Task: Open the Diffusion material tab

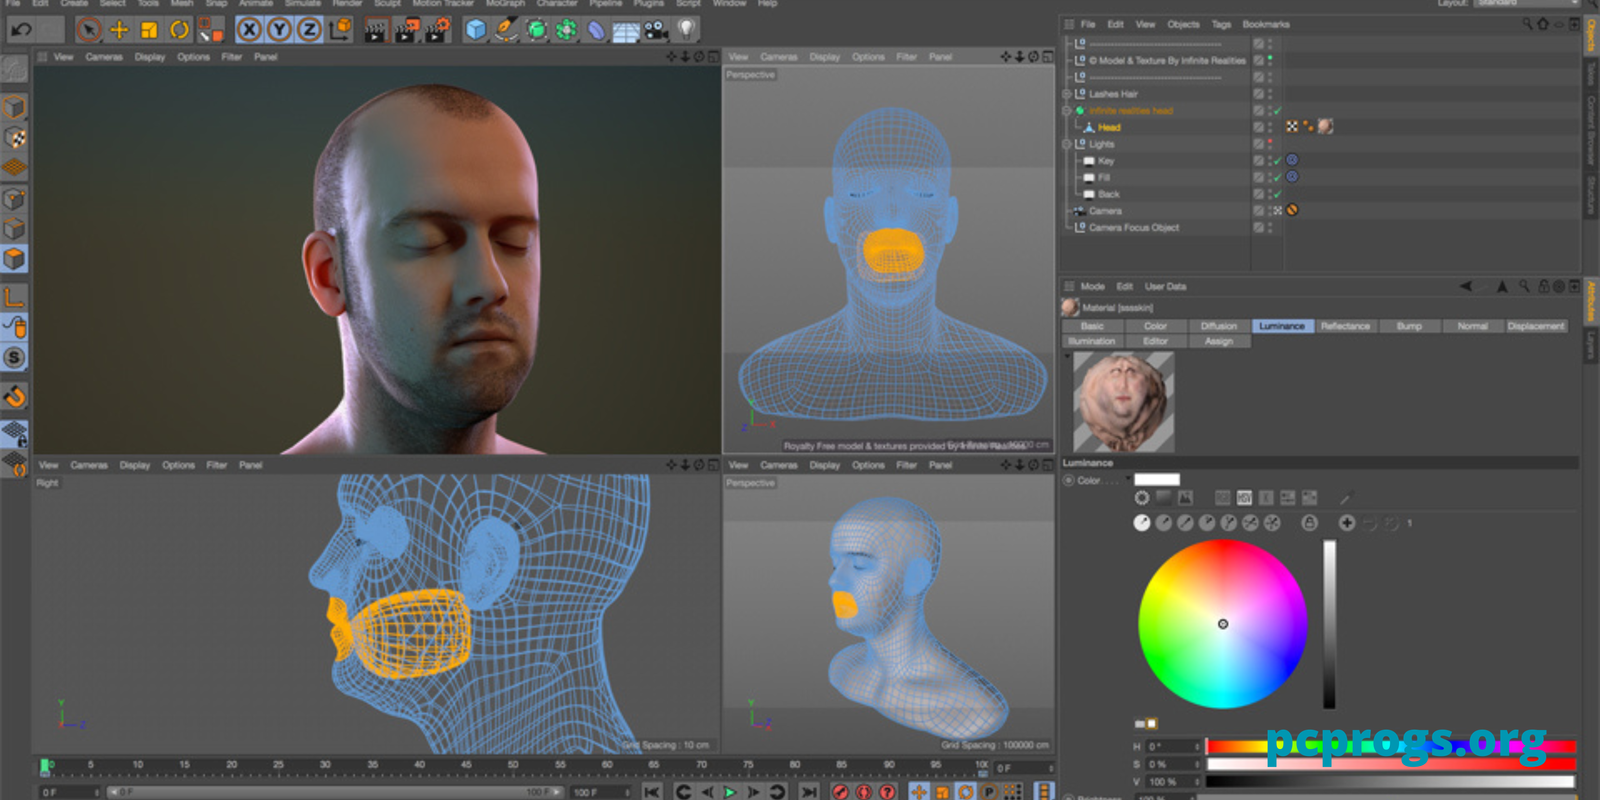Action: point(1219,326)
